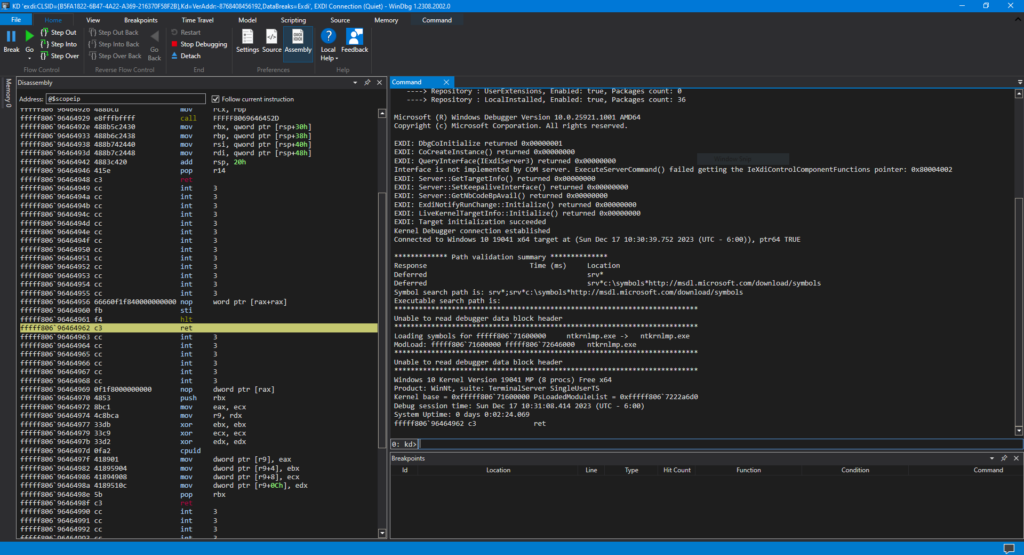Click the Break pause icon

pos(11,37)
